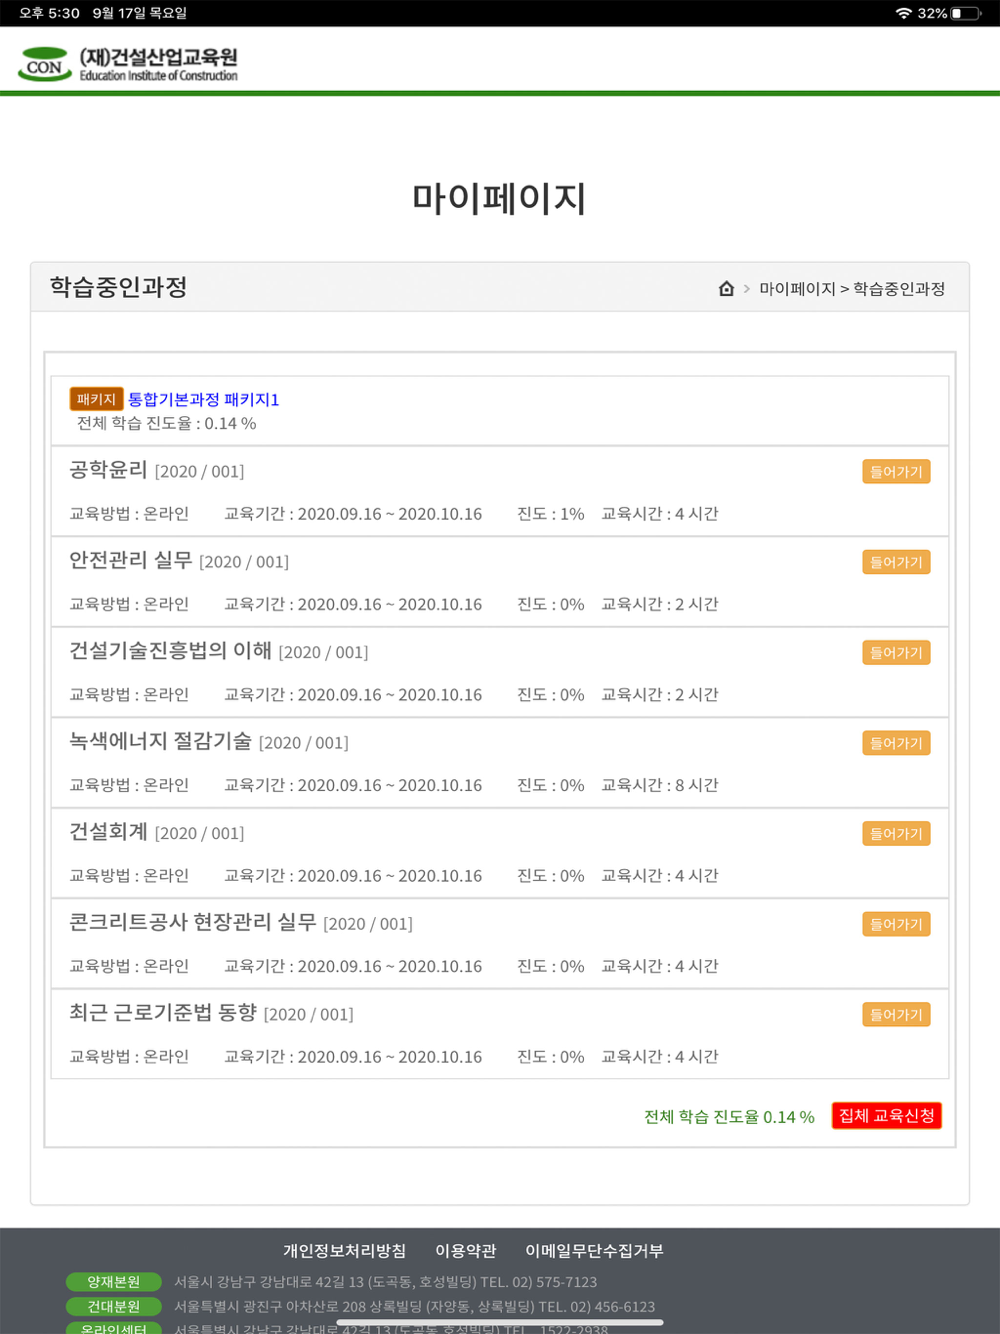Screen dimensions: 1000x1334
Task: Select 공학윤리 course title
Action: tap(108, 470)
